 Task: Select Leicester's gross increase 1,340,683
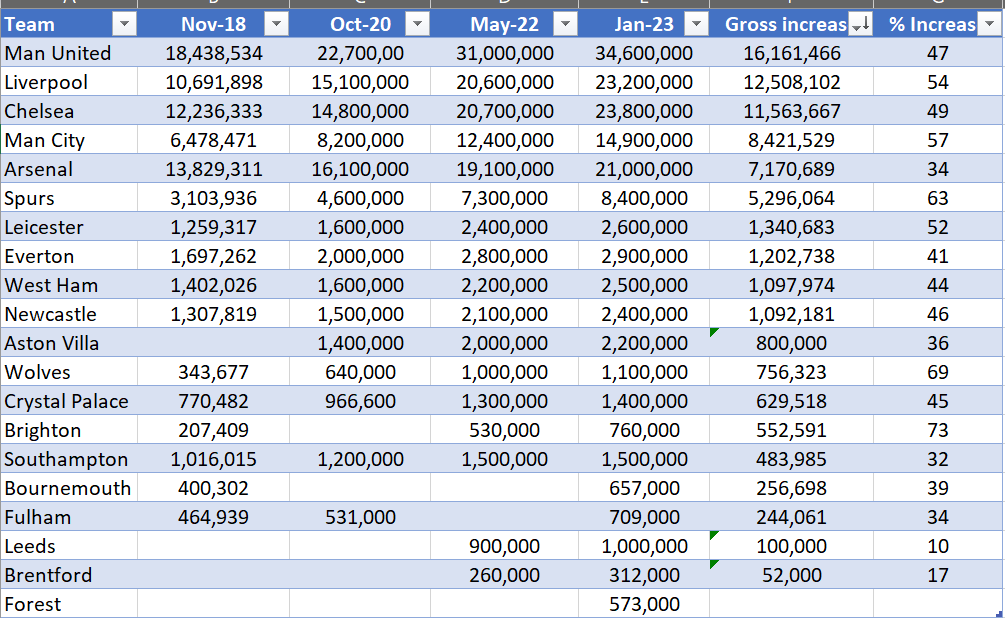click(x=792, y=227)
